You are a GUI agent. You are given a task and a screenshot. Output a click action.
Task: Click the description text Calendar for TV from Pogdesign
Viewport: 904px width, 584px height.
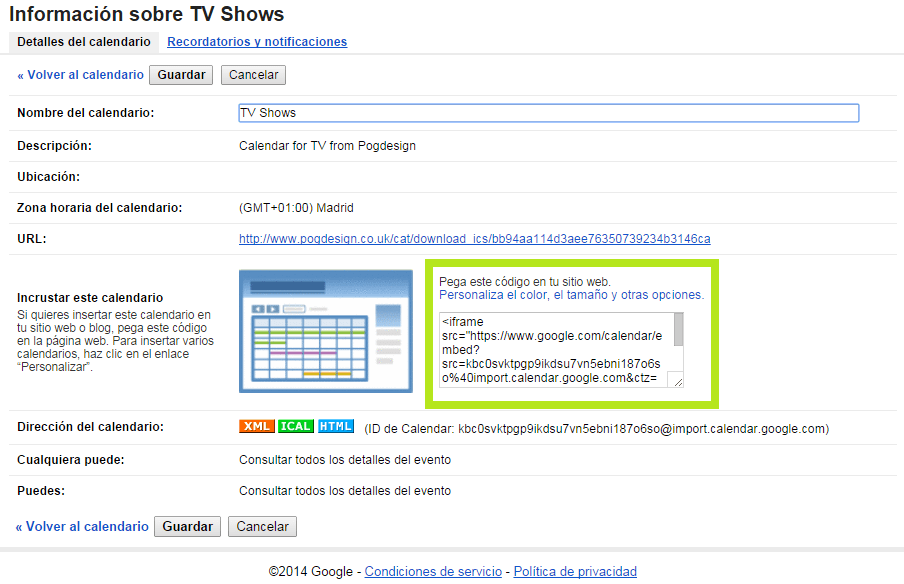[327, 146]
